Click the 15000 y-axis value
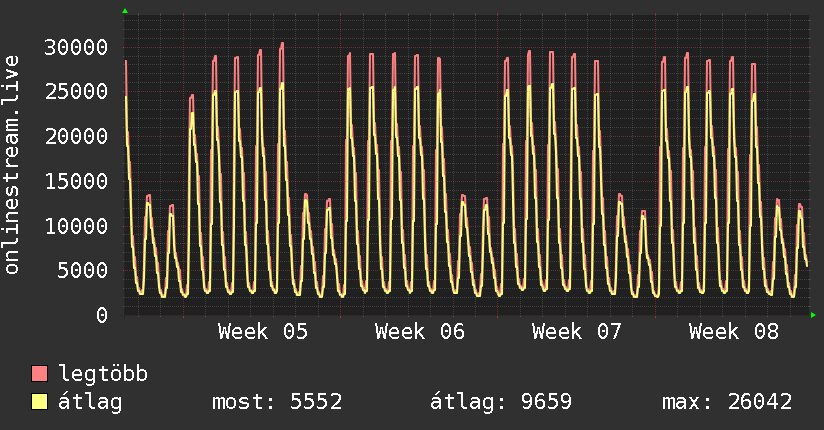This screenshot has height=430, width=824. [x=78, y=181]
